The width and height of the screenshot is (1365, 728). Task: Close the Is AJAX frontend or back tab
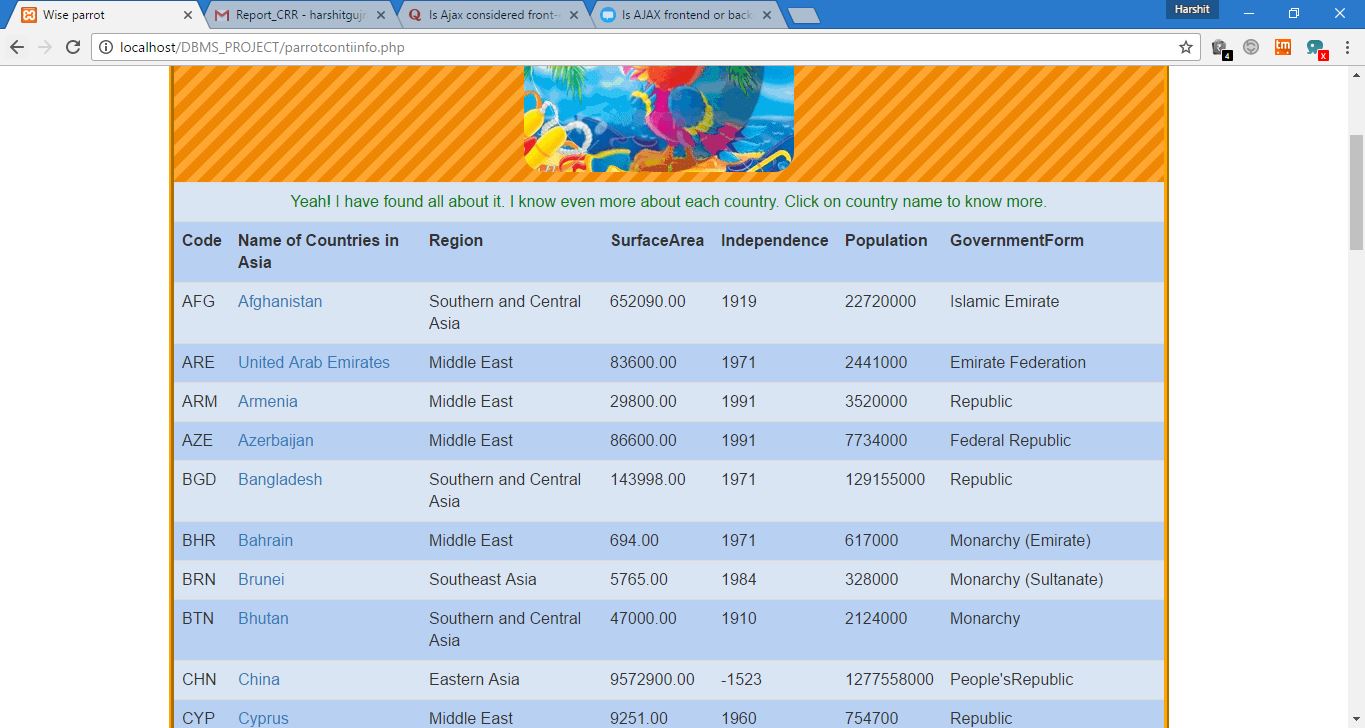767,15
